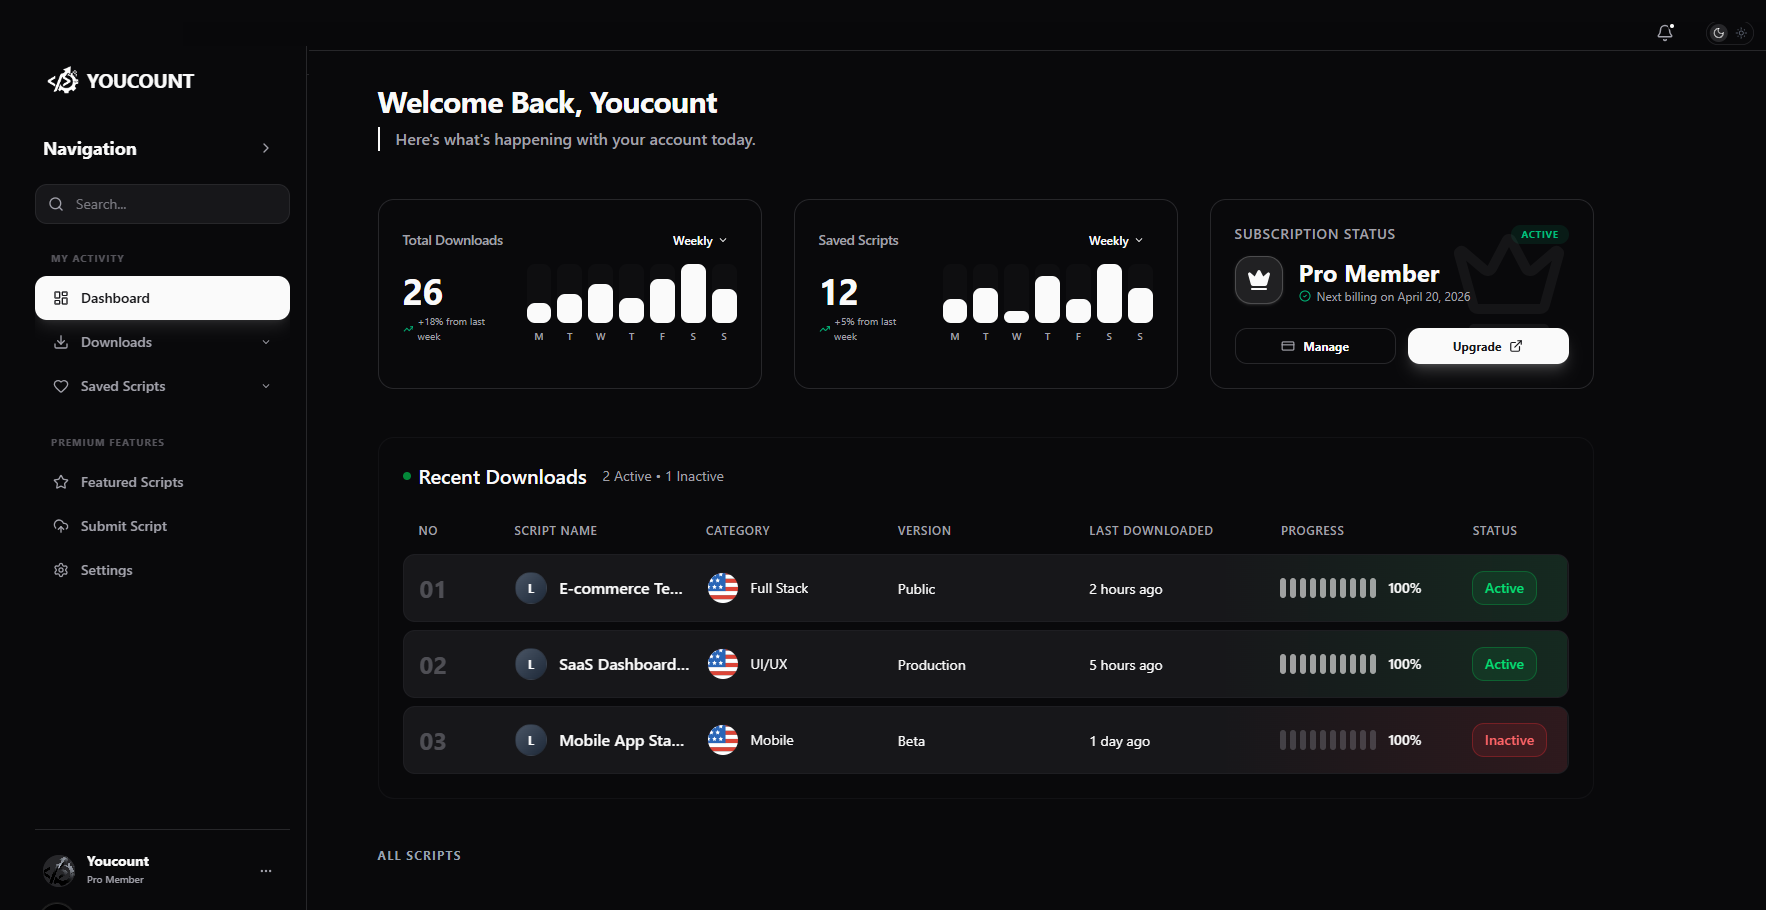Viewport: 1766px width, 910px height.
Task: Click the Manage subscription button
Action: [1314, 346]
